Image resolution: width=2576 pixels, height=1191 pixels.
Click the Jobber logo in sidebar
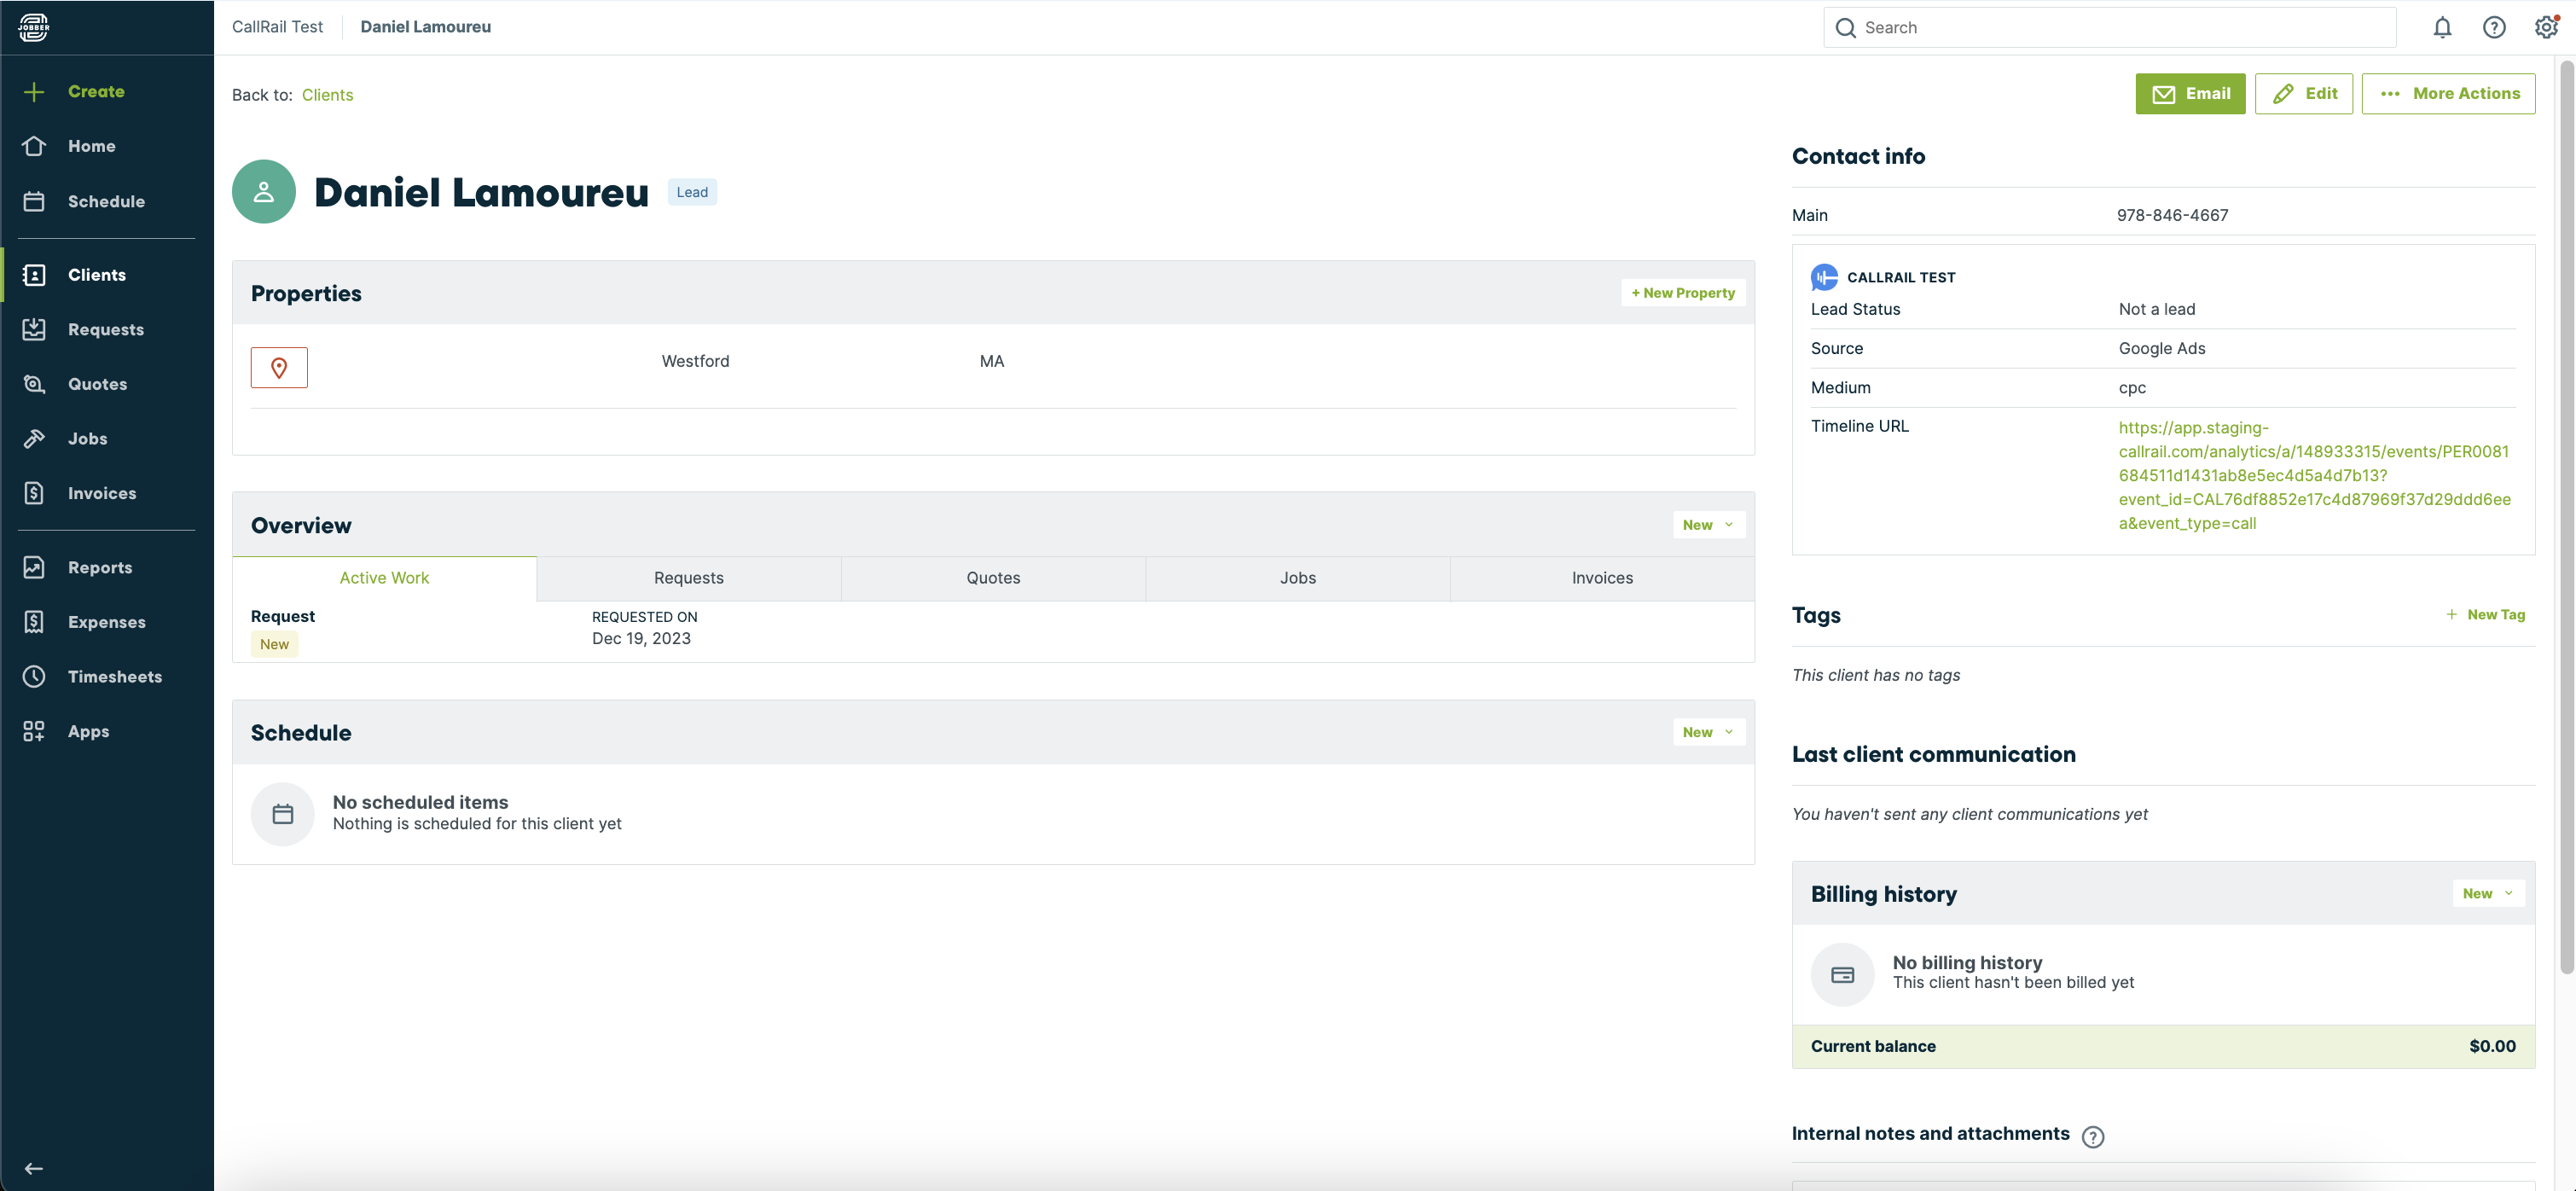click(34, 27)
